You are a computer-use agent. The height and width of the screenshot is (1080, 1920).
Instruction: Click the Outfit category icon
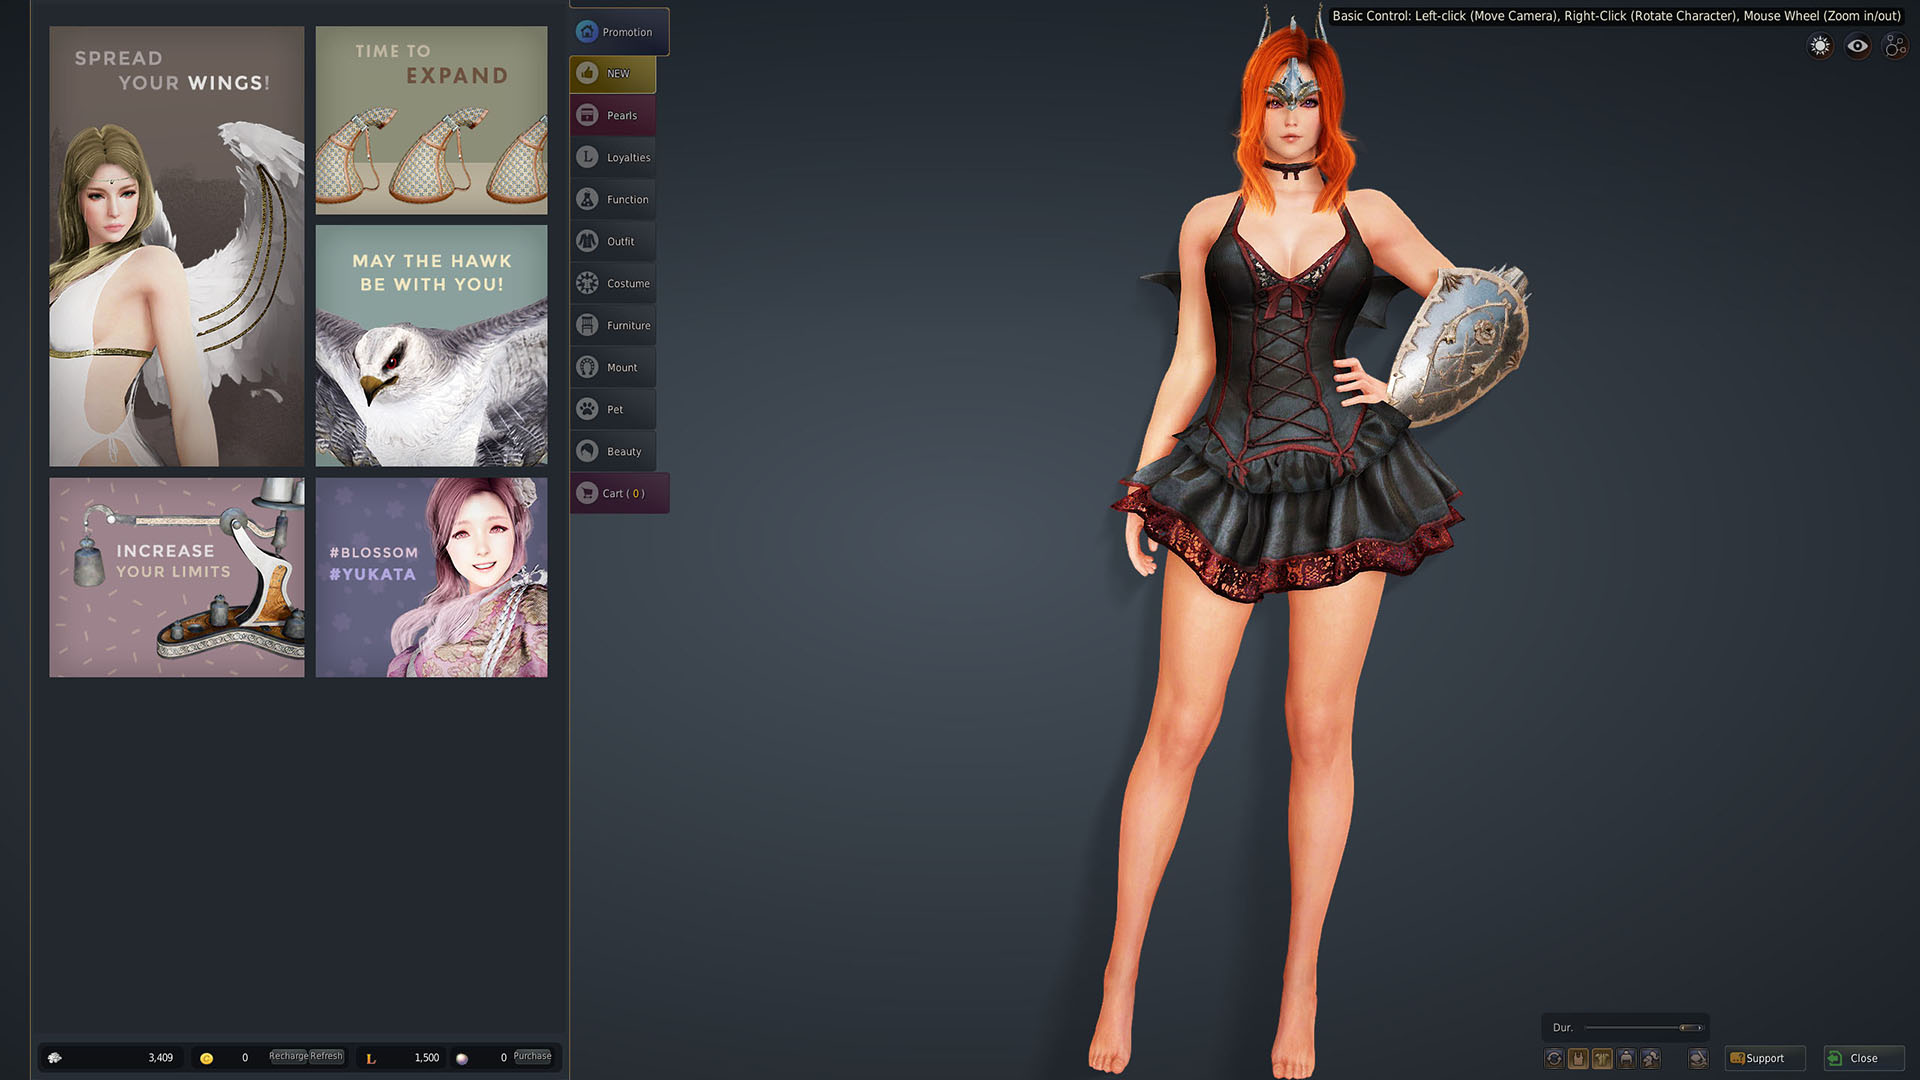click(x=587, y=241)
